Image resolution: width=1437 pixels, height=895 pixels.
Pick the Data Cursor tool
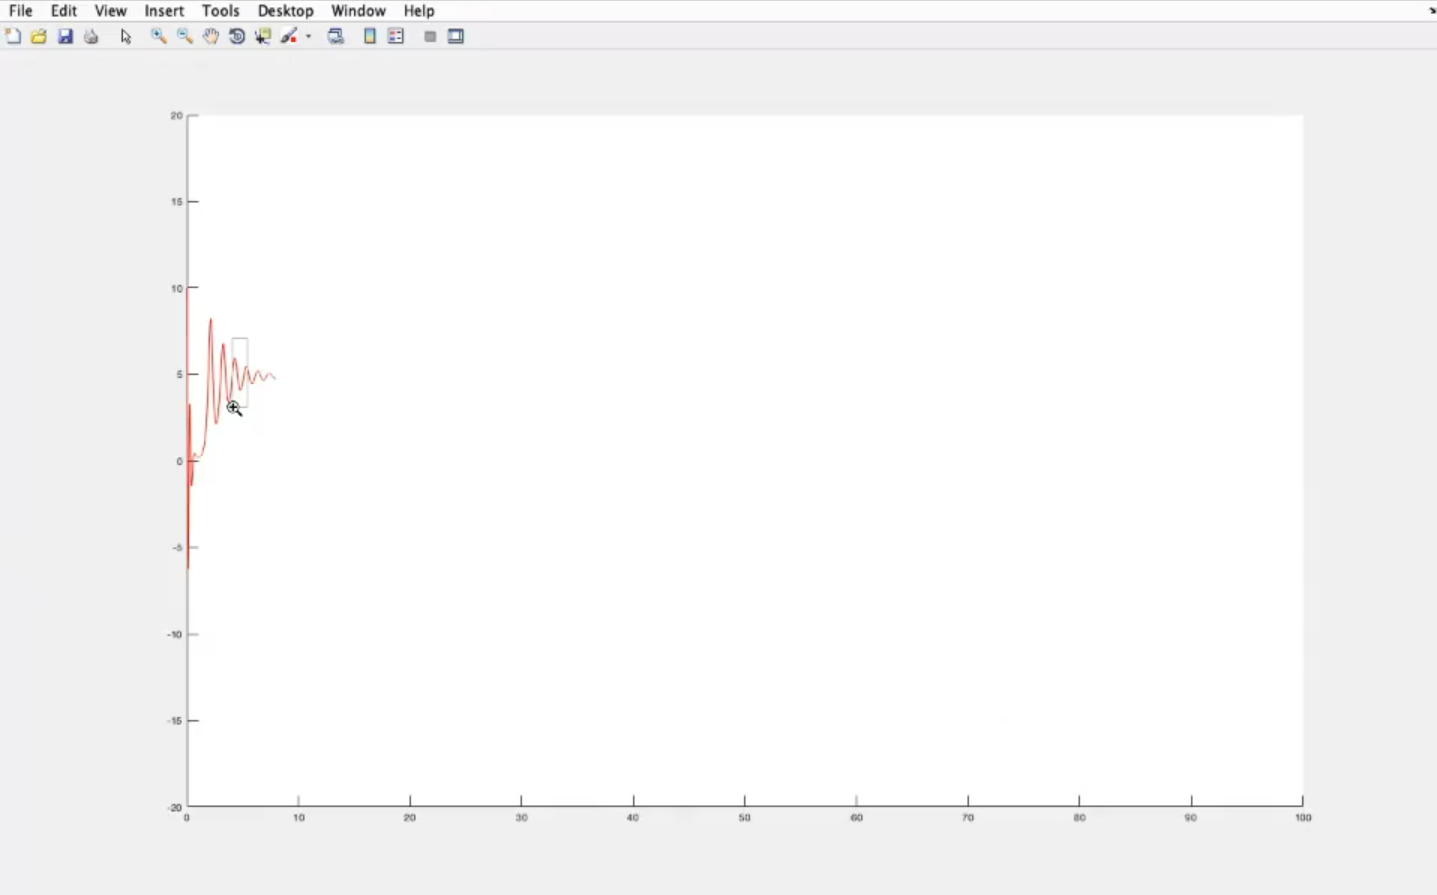pos(263,37)
